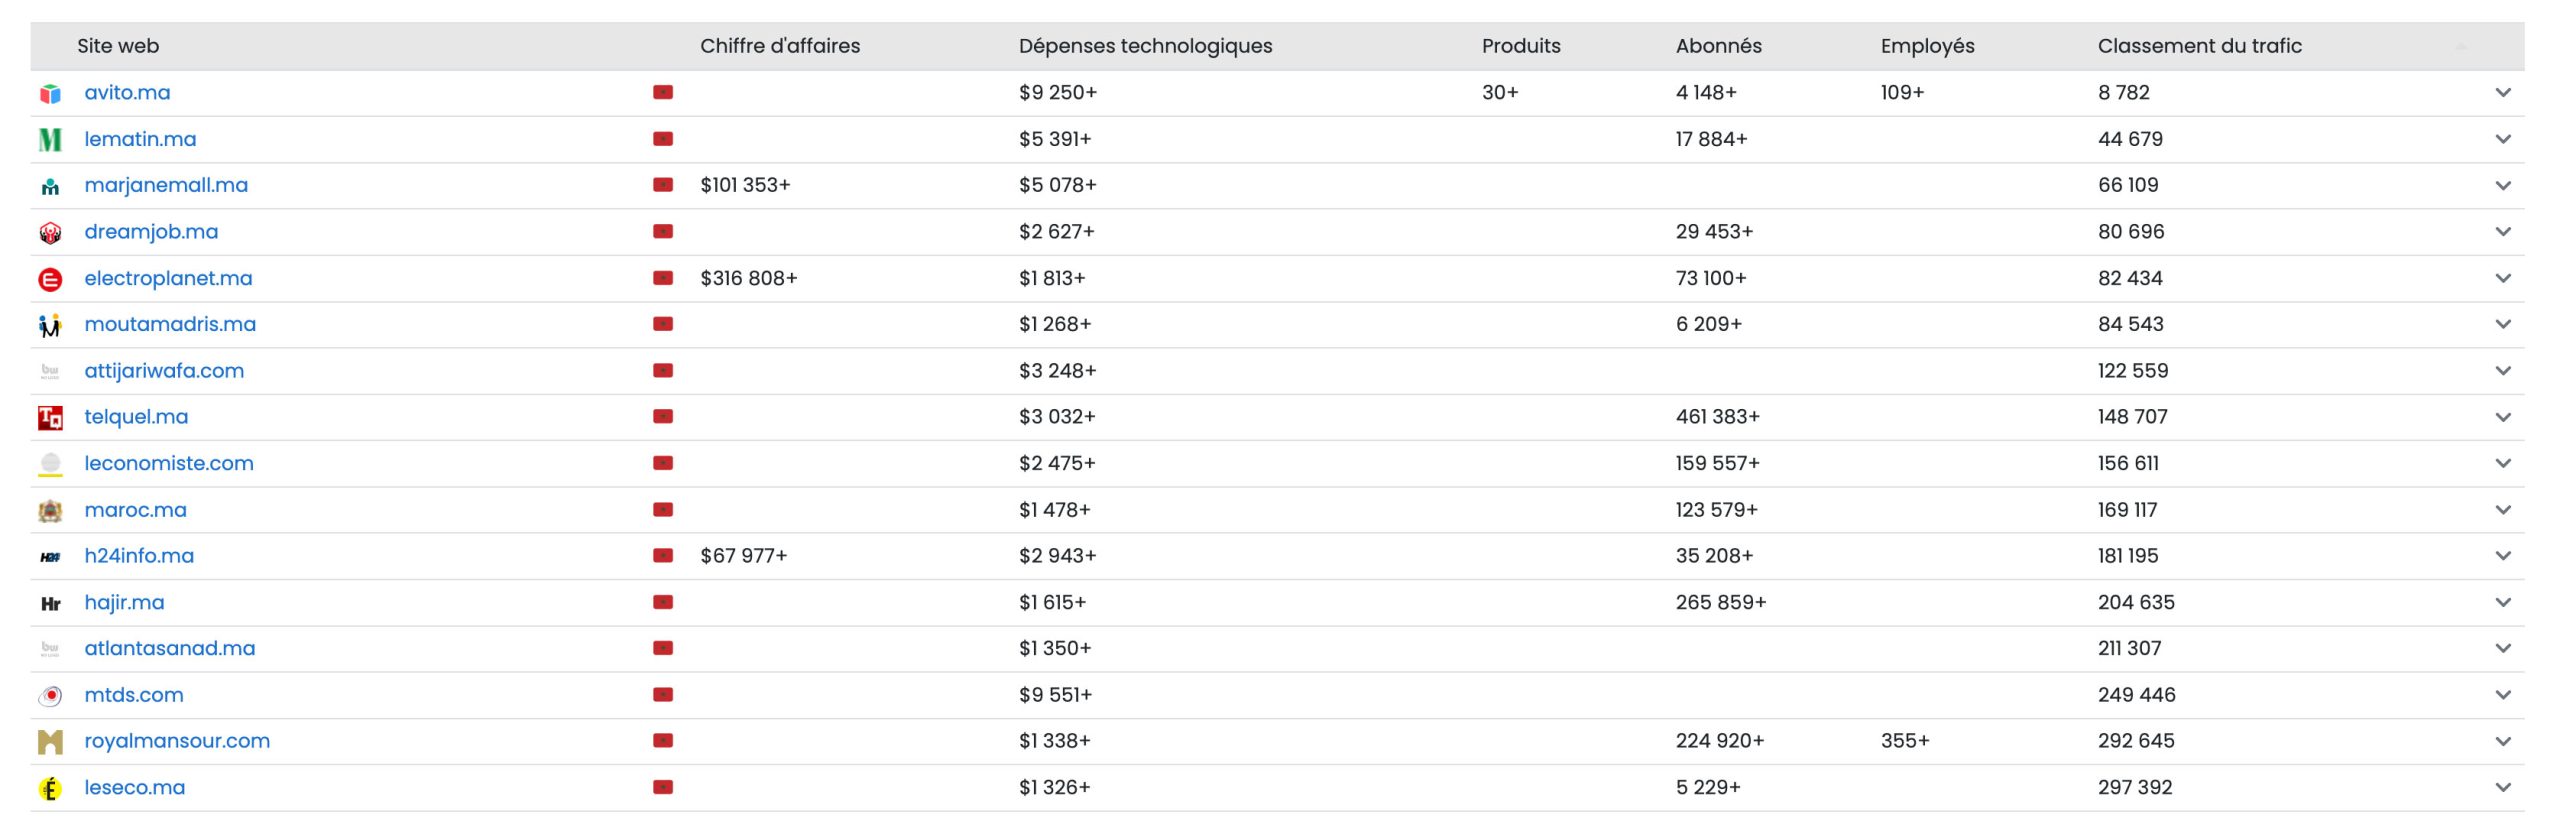Viewport: 2560px width, 818px height.
Task: Expand the avito.ma row chevron
Action: (2502, 93)
